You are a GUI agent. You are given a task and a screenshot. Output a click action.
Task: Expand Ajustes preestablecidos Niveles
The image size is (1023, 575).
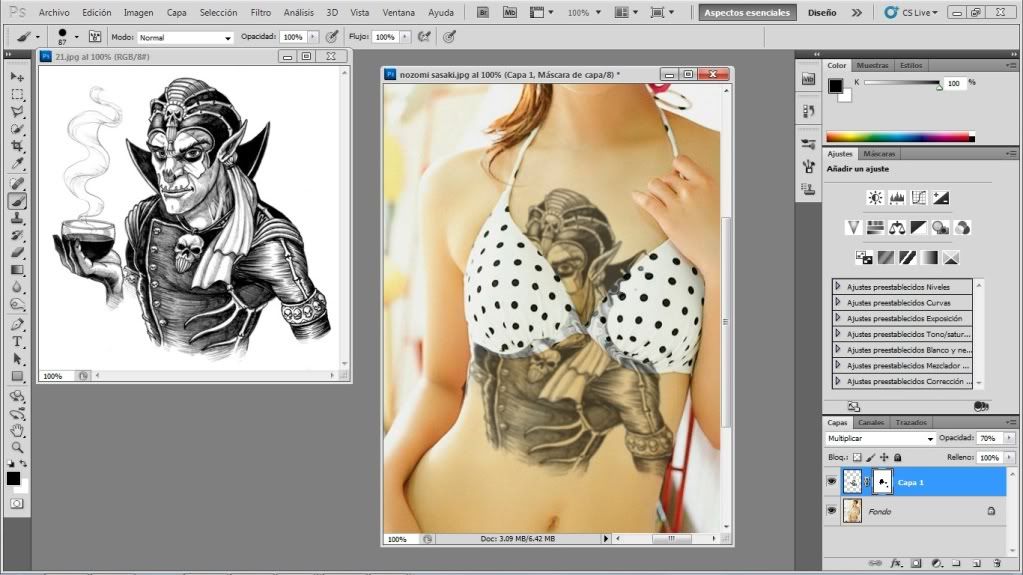pyautogui.click(x=838, y=287)
